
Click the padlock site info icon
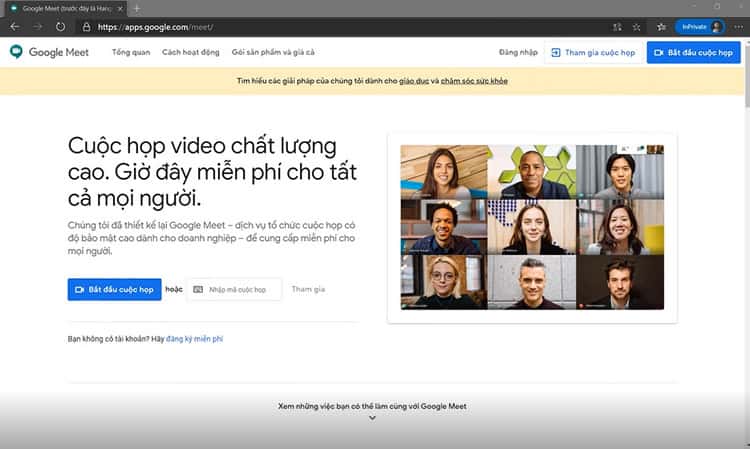(87, 27)
